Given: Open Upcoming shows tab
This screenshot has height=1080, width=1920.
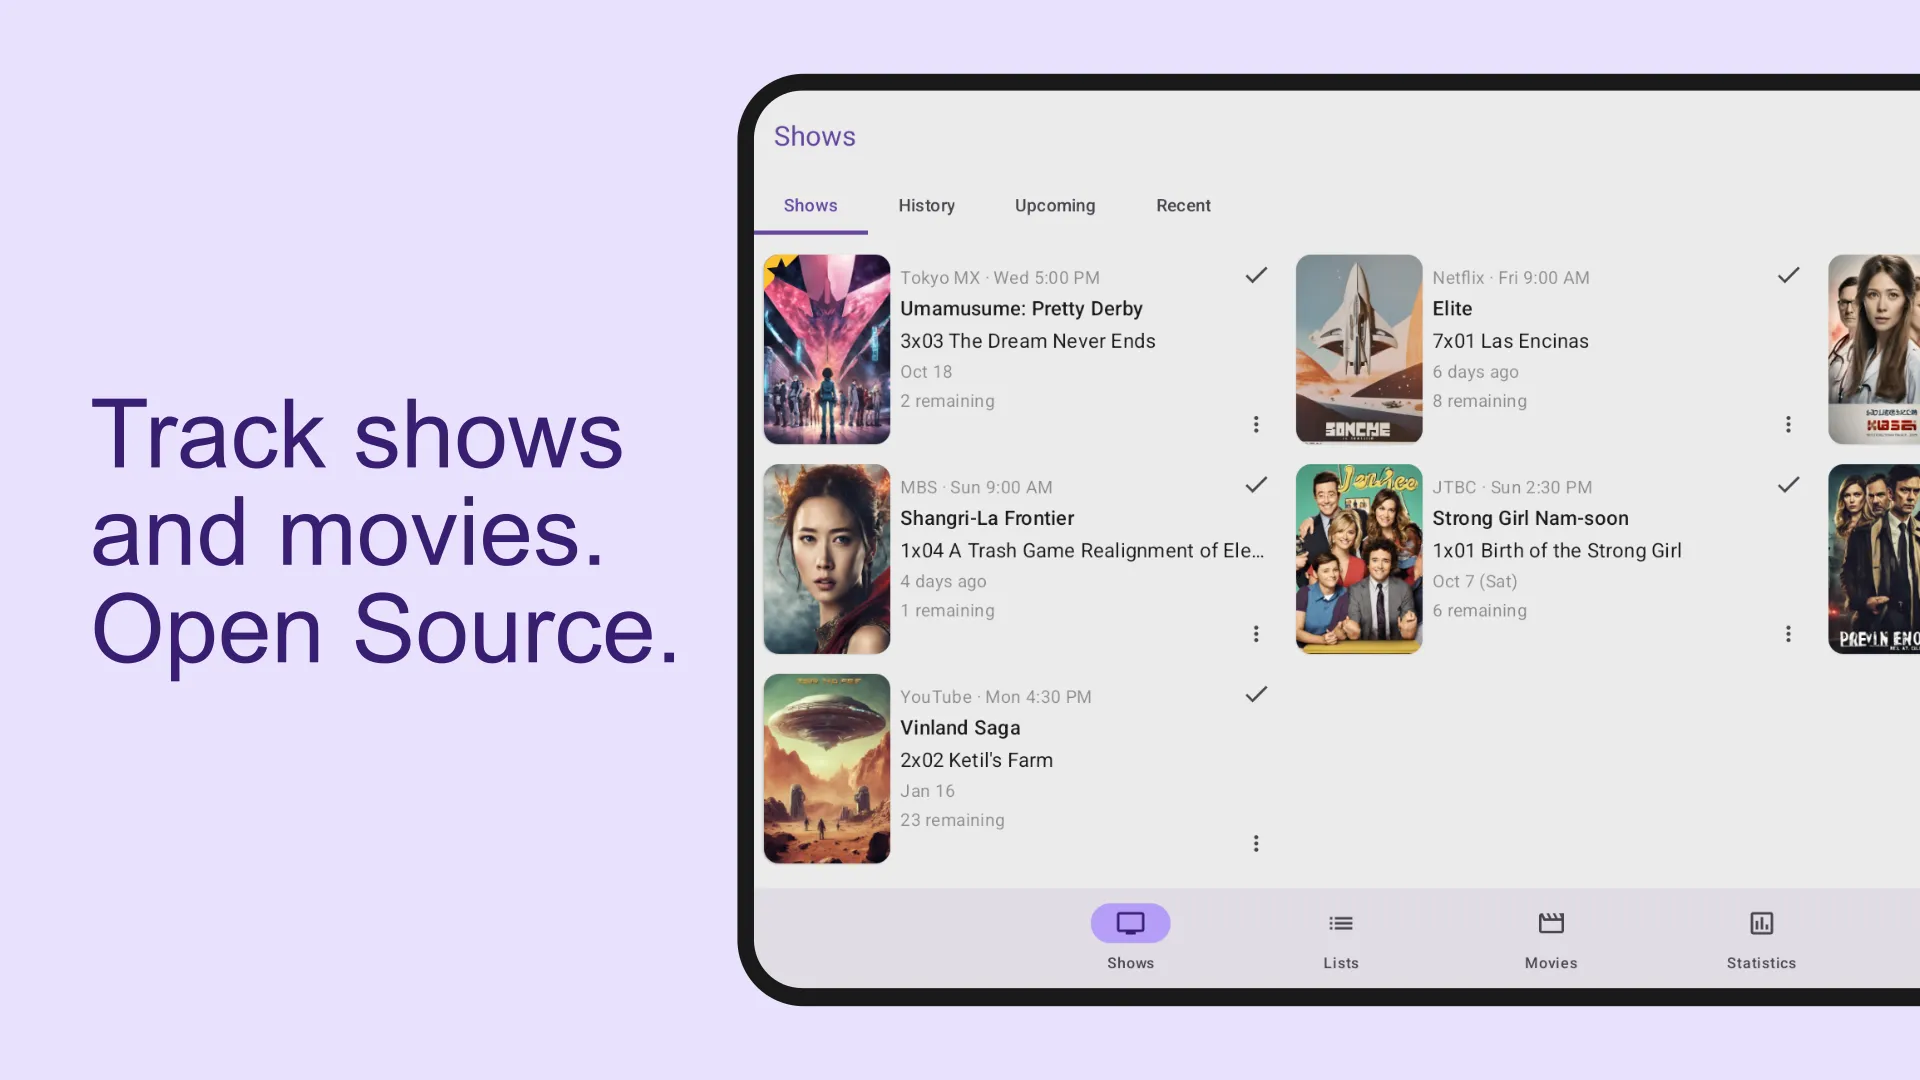Looking at the screenshot, I should click(1055, 204).
